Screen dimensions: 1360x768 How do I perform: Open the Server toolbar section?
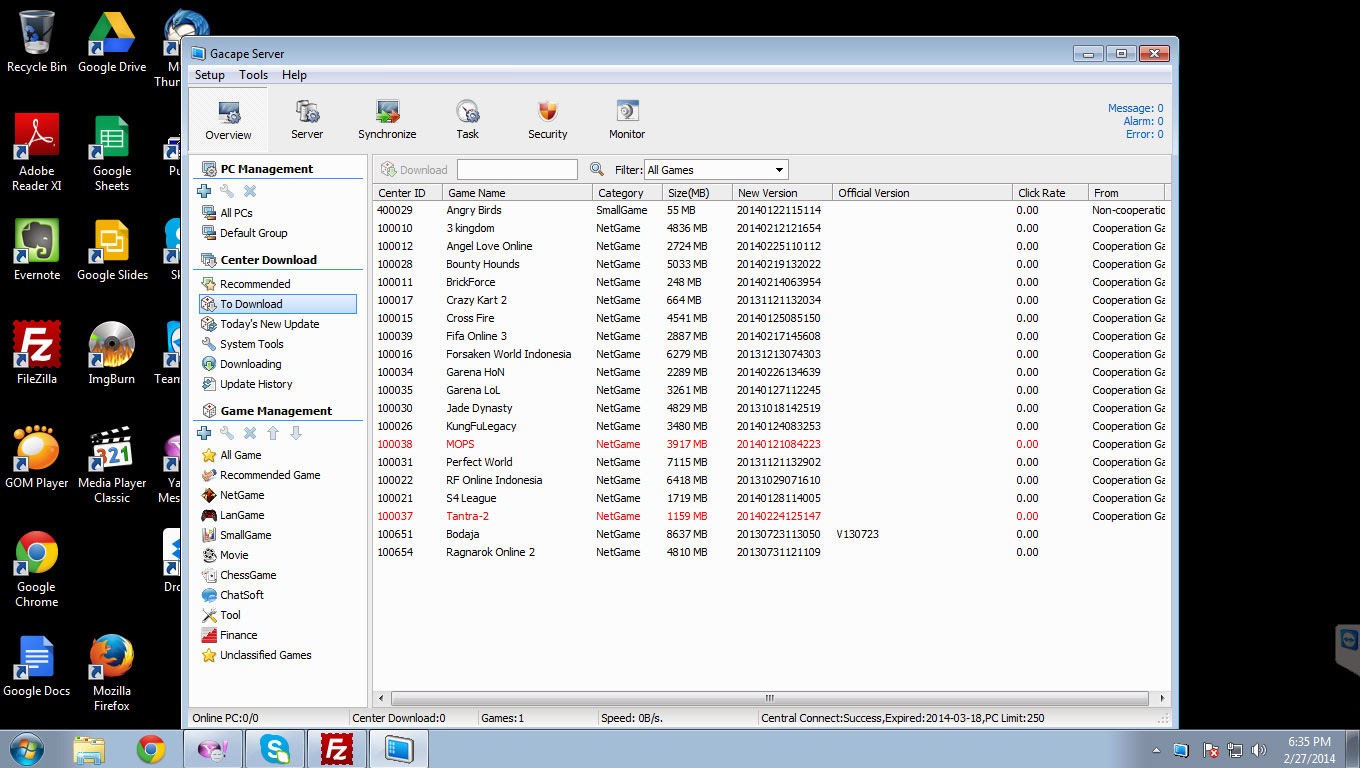(307, 120)
